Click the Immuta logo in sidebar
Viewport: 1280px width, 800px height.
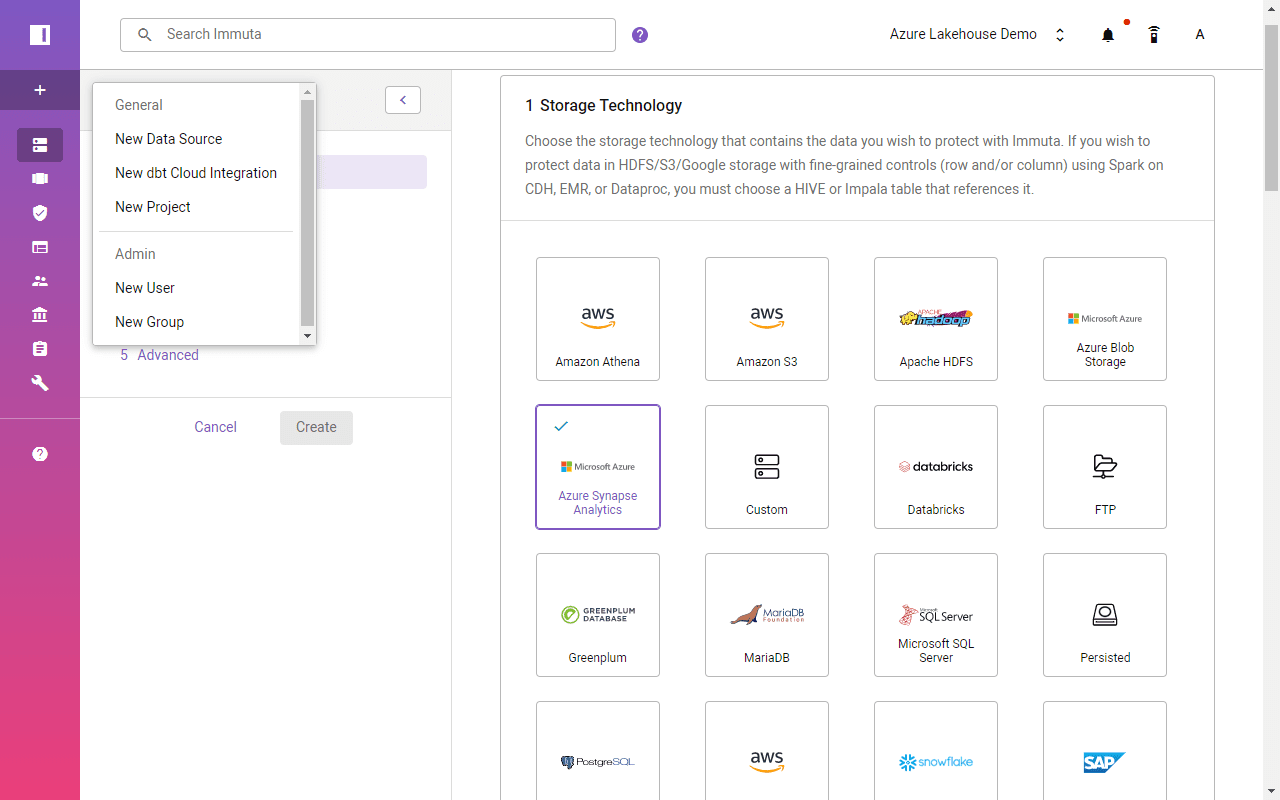40,35
